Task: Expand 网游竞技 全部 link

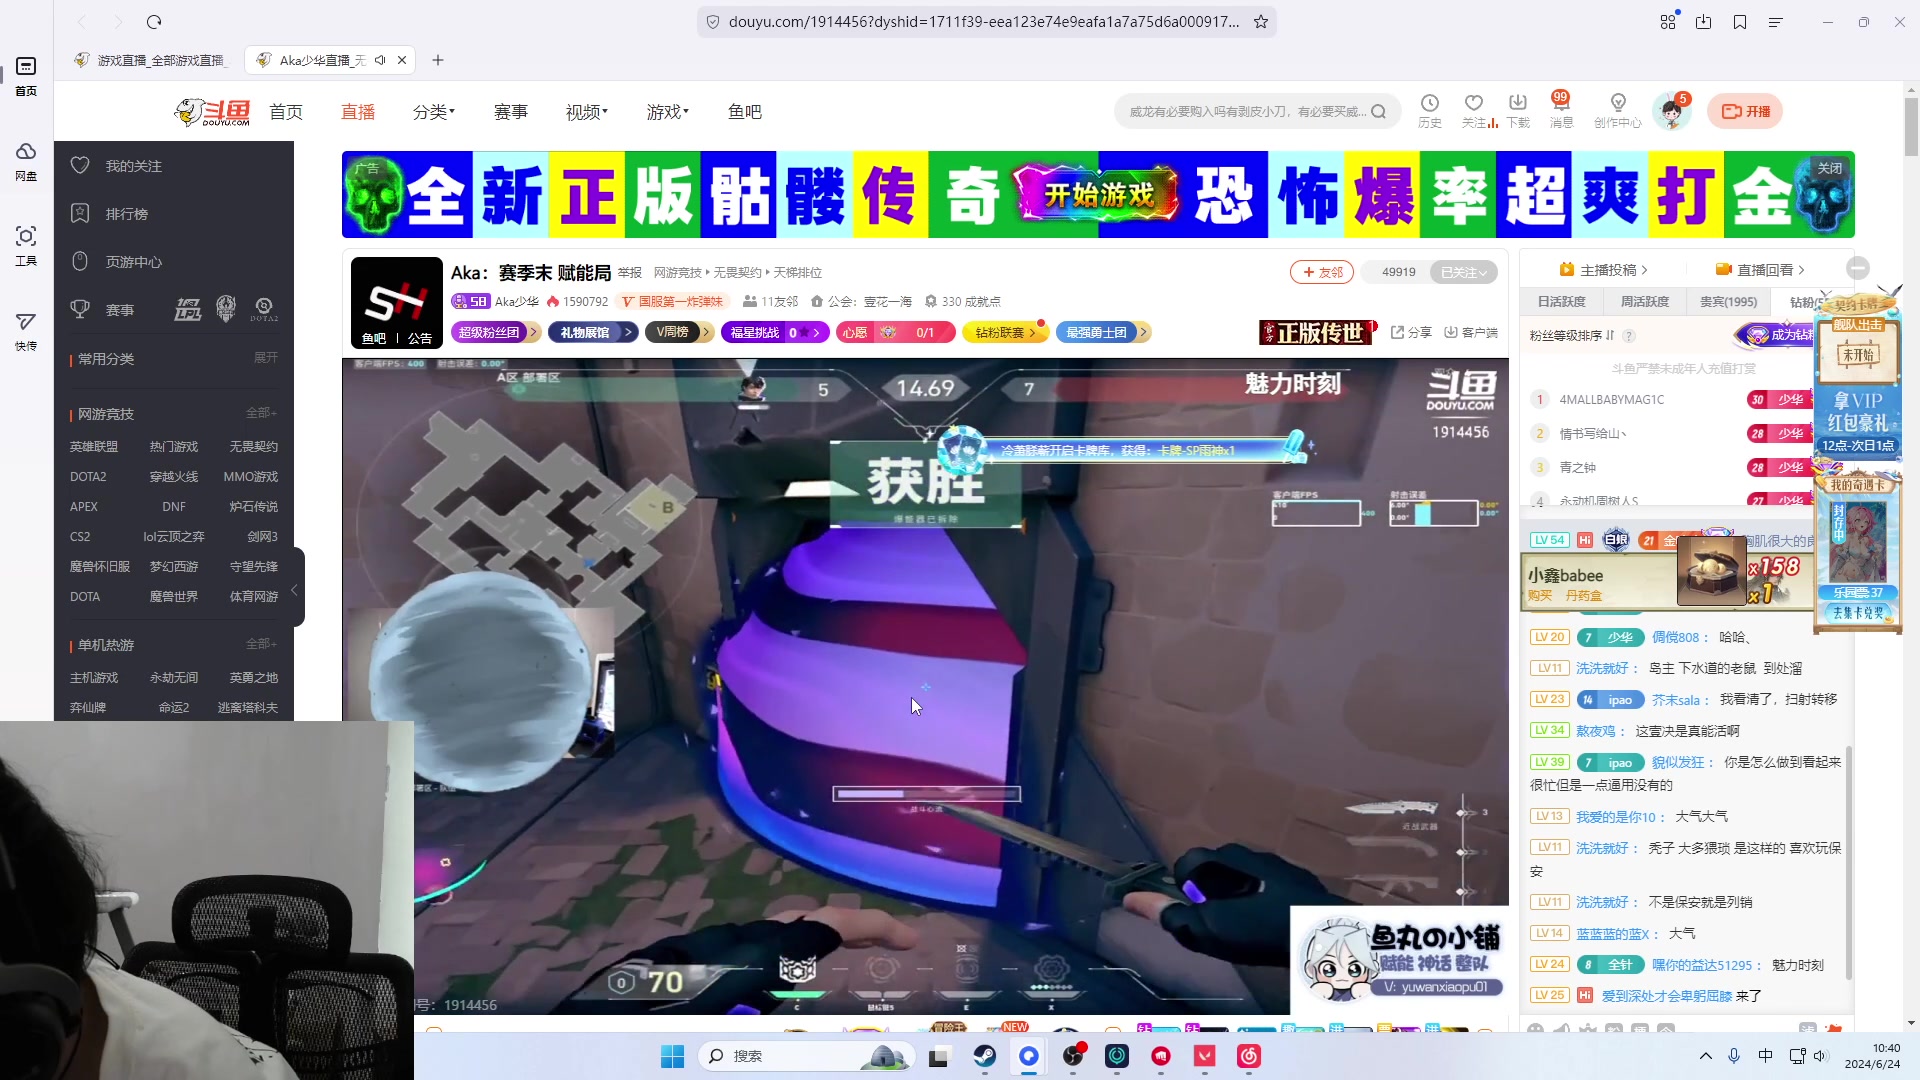Action: pyautogui.click(x=261, y=413)
